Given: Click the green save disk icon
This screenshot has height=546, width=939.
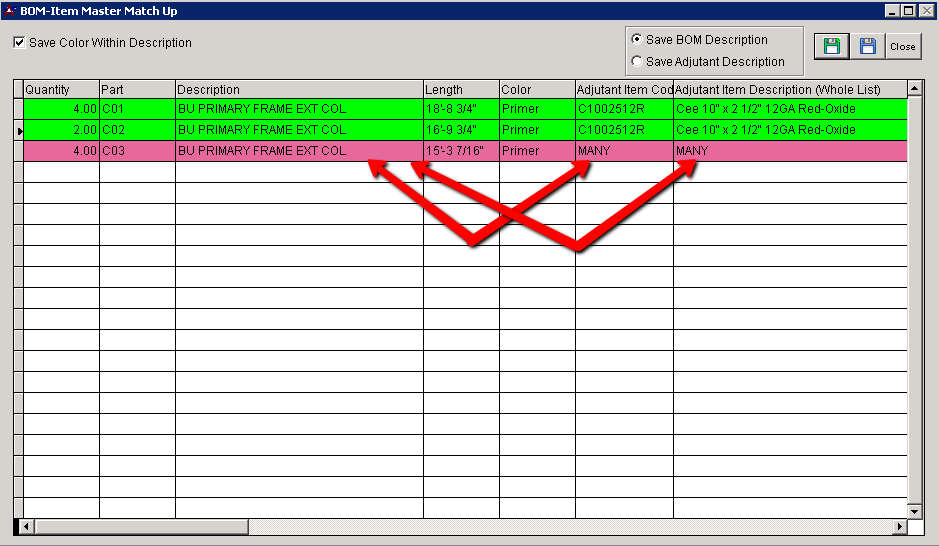Looking at the screenshot, I should point(831,46).
